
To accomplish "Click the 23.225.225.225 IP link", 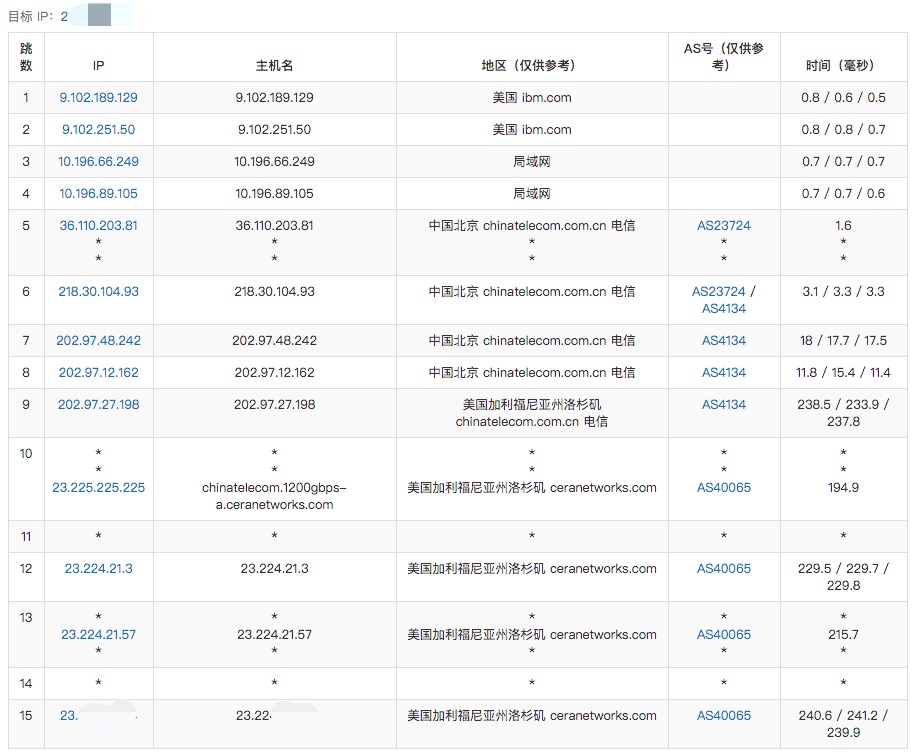I will click(98, 488).
